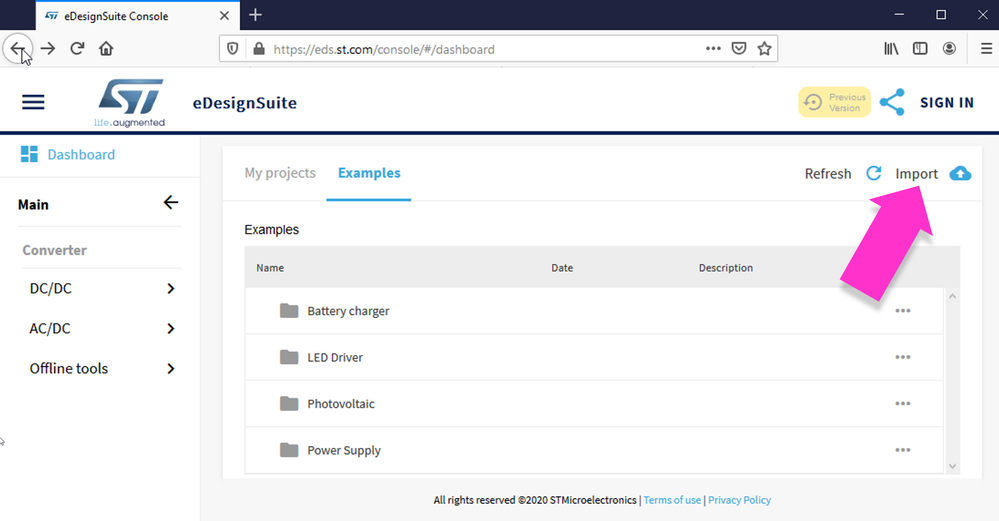The height and width of the screenshot is (521, 999).
Task: Click the ST life.augmented logo
Action: pyautogui.click(x=130, y=103)
